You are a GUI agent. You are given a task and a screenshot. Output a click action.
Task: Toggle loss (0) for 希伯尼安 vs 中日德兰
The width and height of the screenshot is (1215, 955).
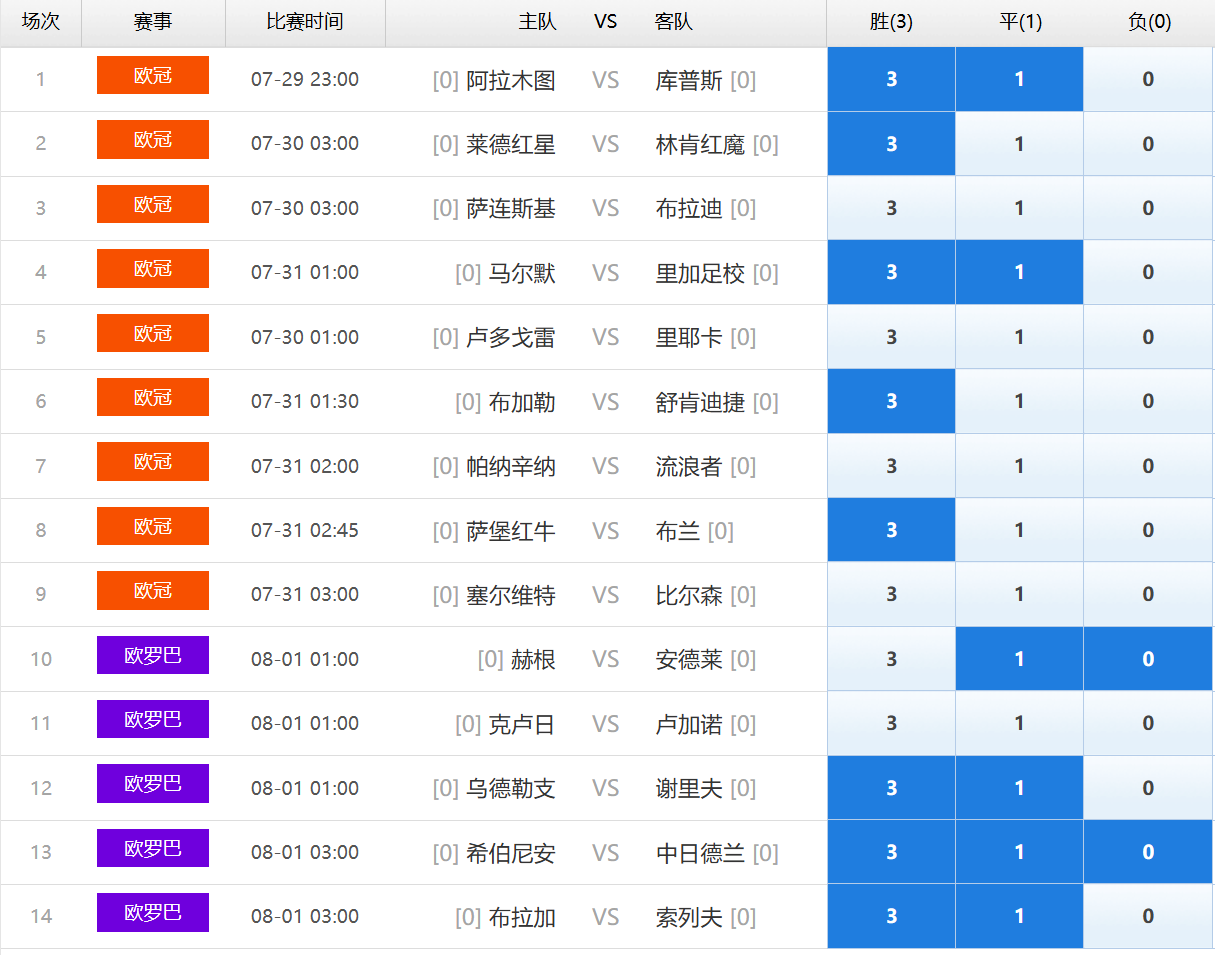(x=1148, y=852)
